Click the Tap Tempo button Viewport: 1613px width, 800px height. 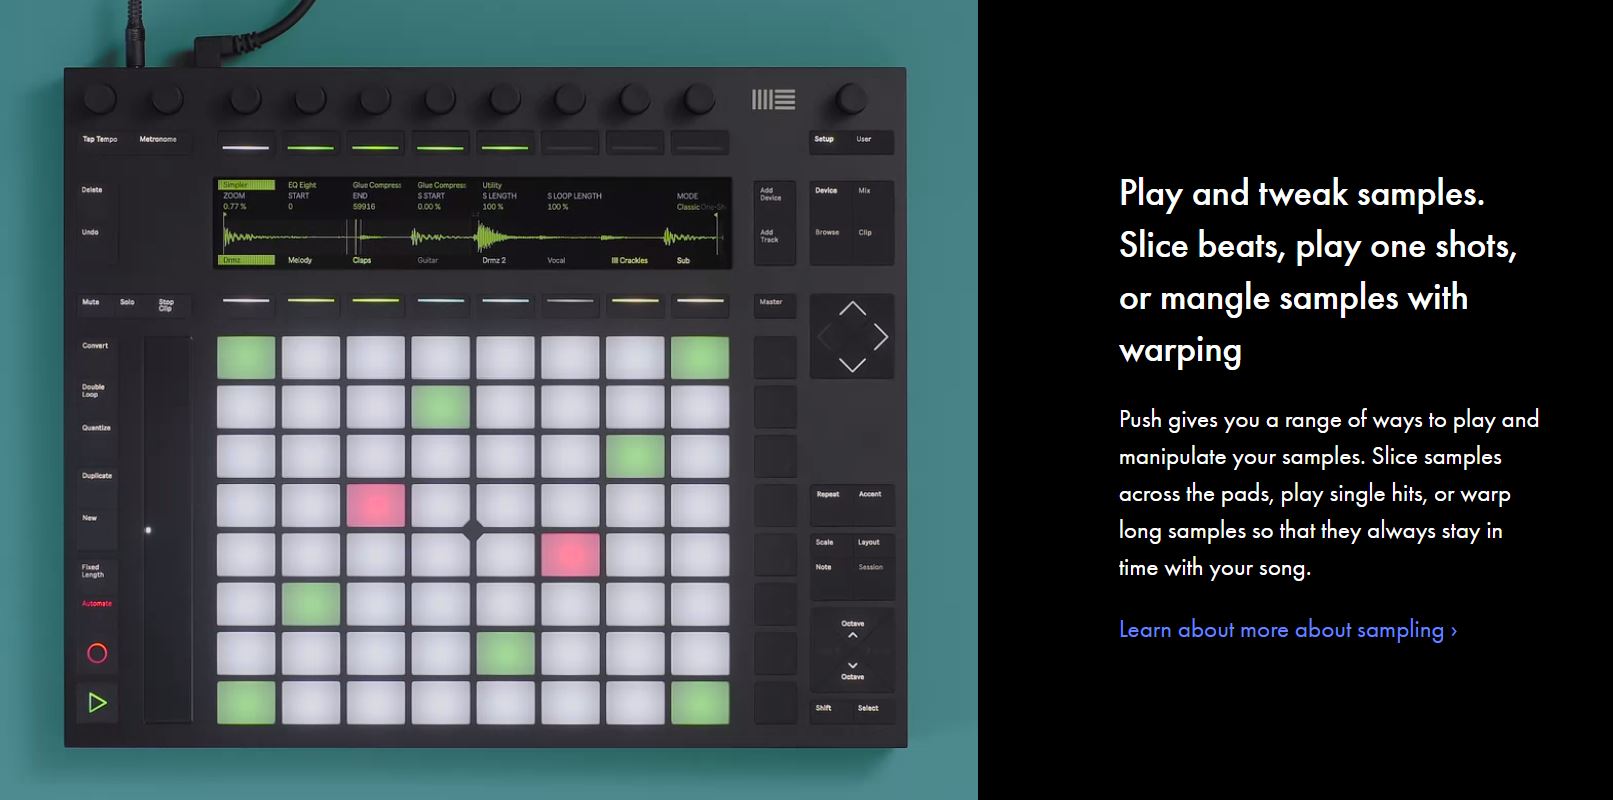pos(100,139)
